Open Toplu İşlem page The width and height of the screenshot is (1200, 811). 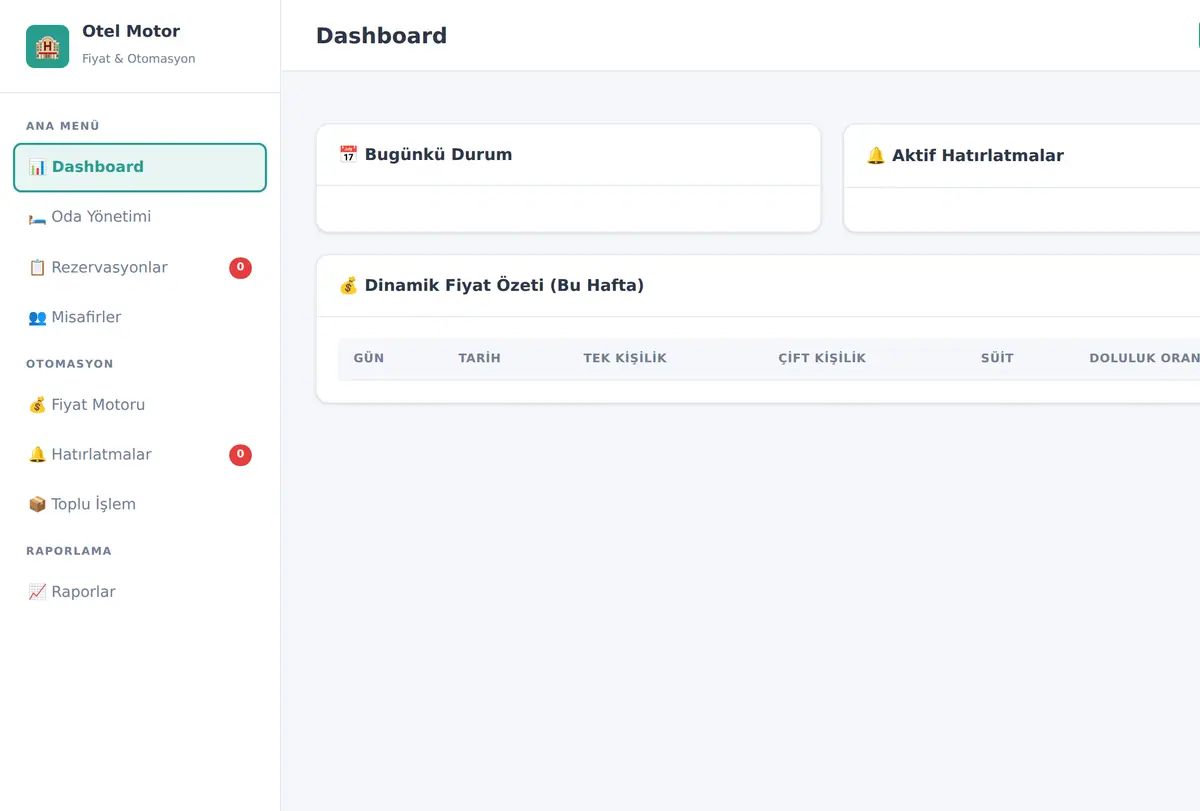[x=140, y=505]
